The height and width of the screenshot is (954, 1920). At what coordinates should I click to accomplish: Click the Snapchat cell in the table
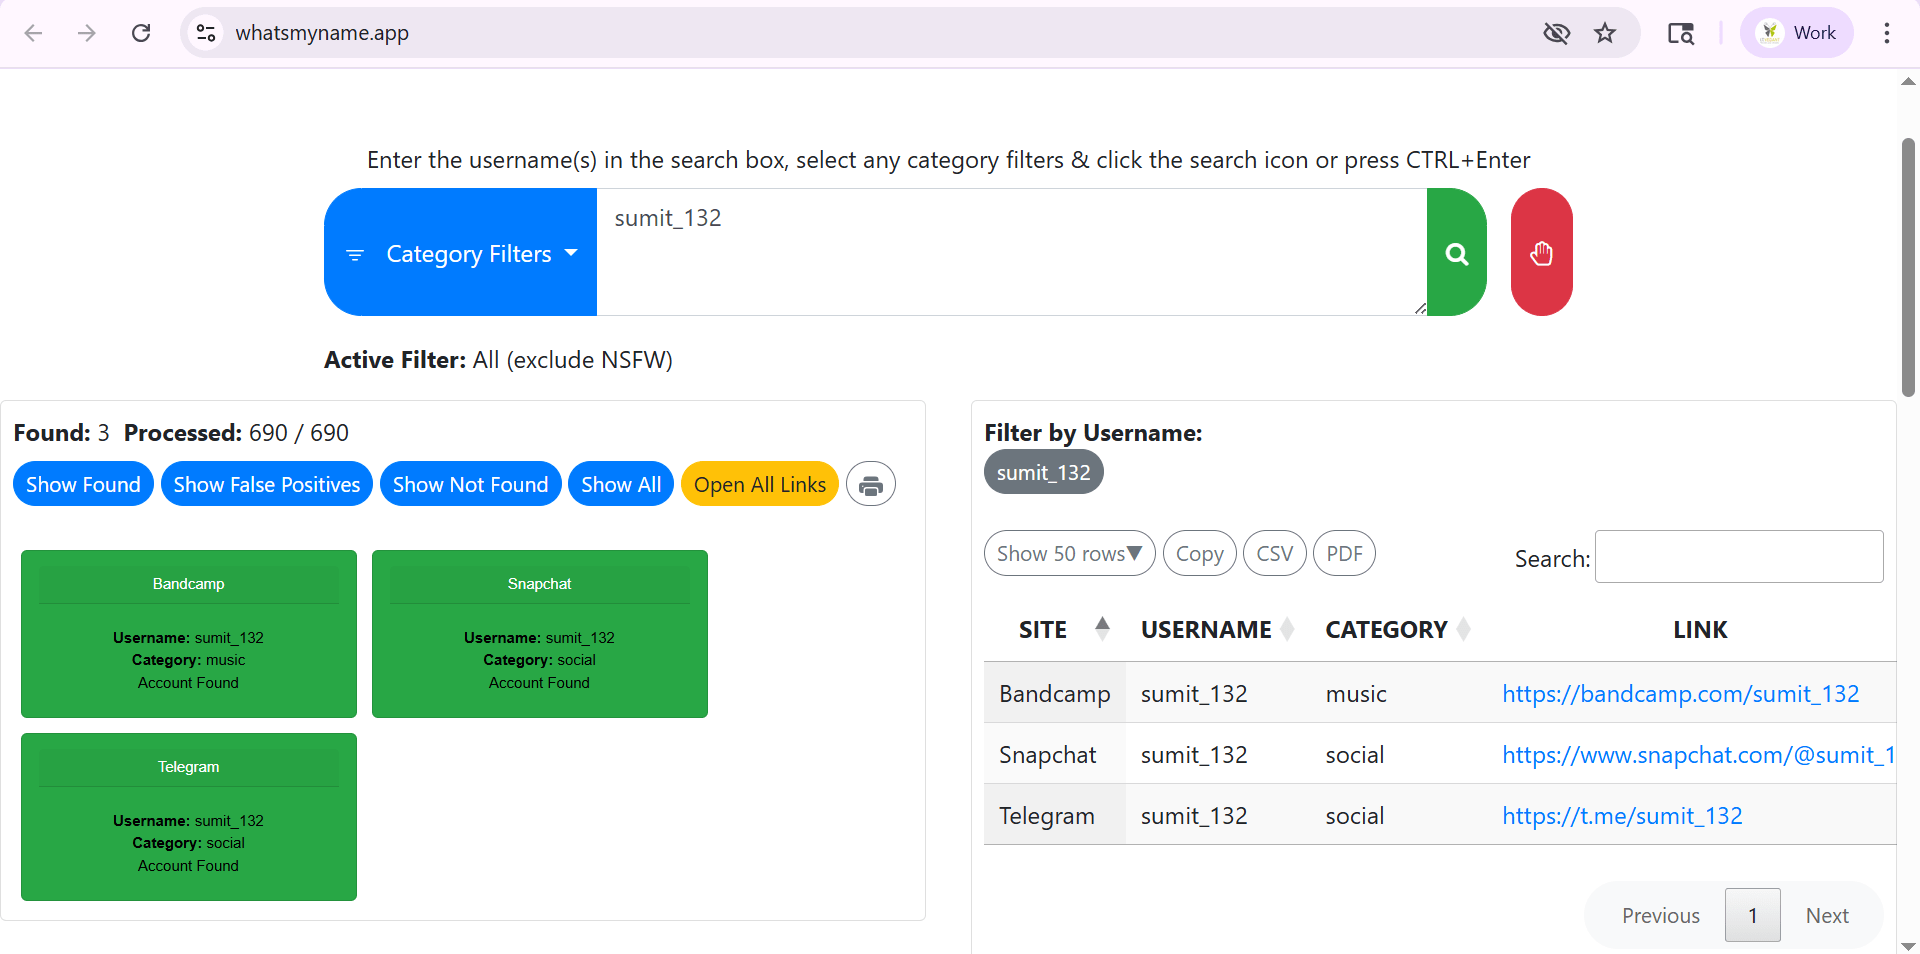(x=1055, y=755)
